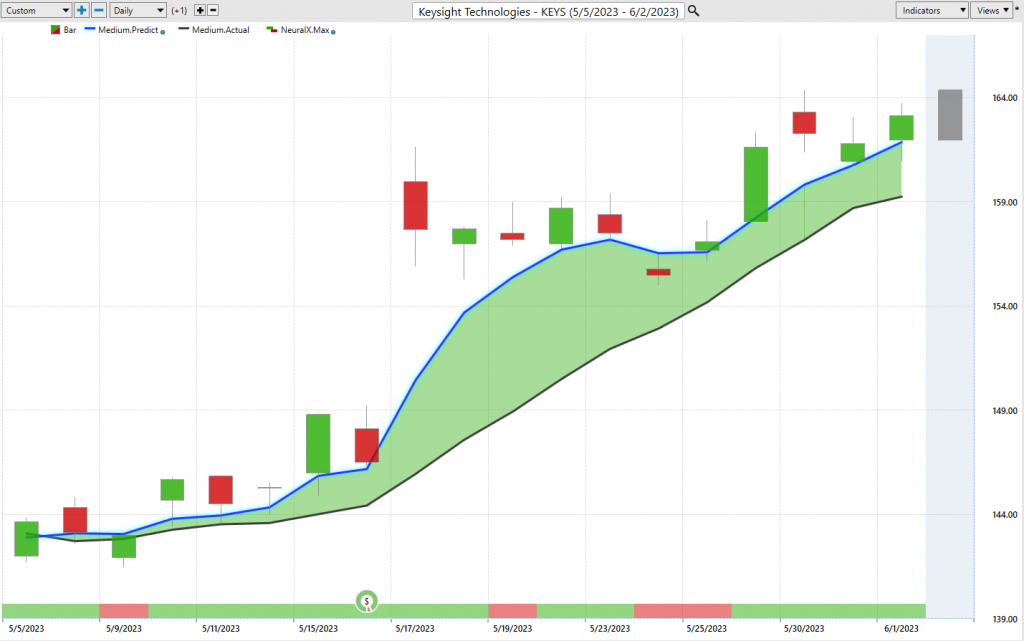
Task: Click the dot beside NeuralX.Max
Action: (x=333, y=32)
